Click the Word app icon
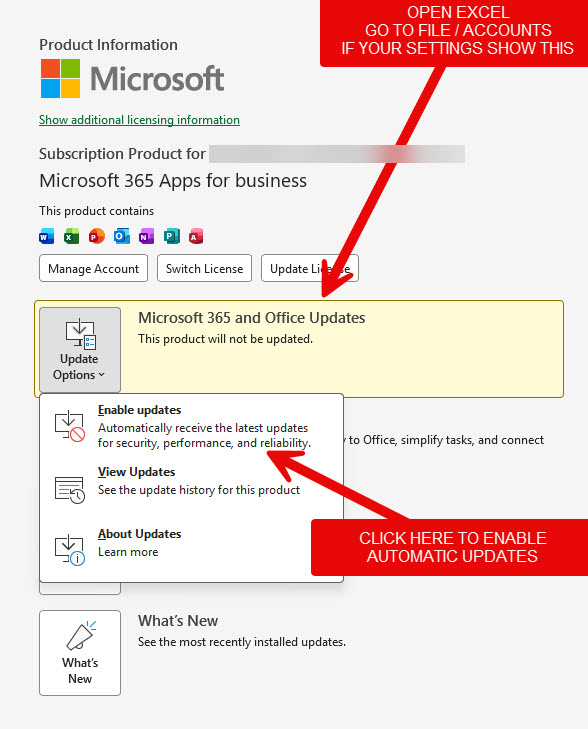 (x=46, y=236)
